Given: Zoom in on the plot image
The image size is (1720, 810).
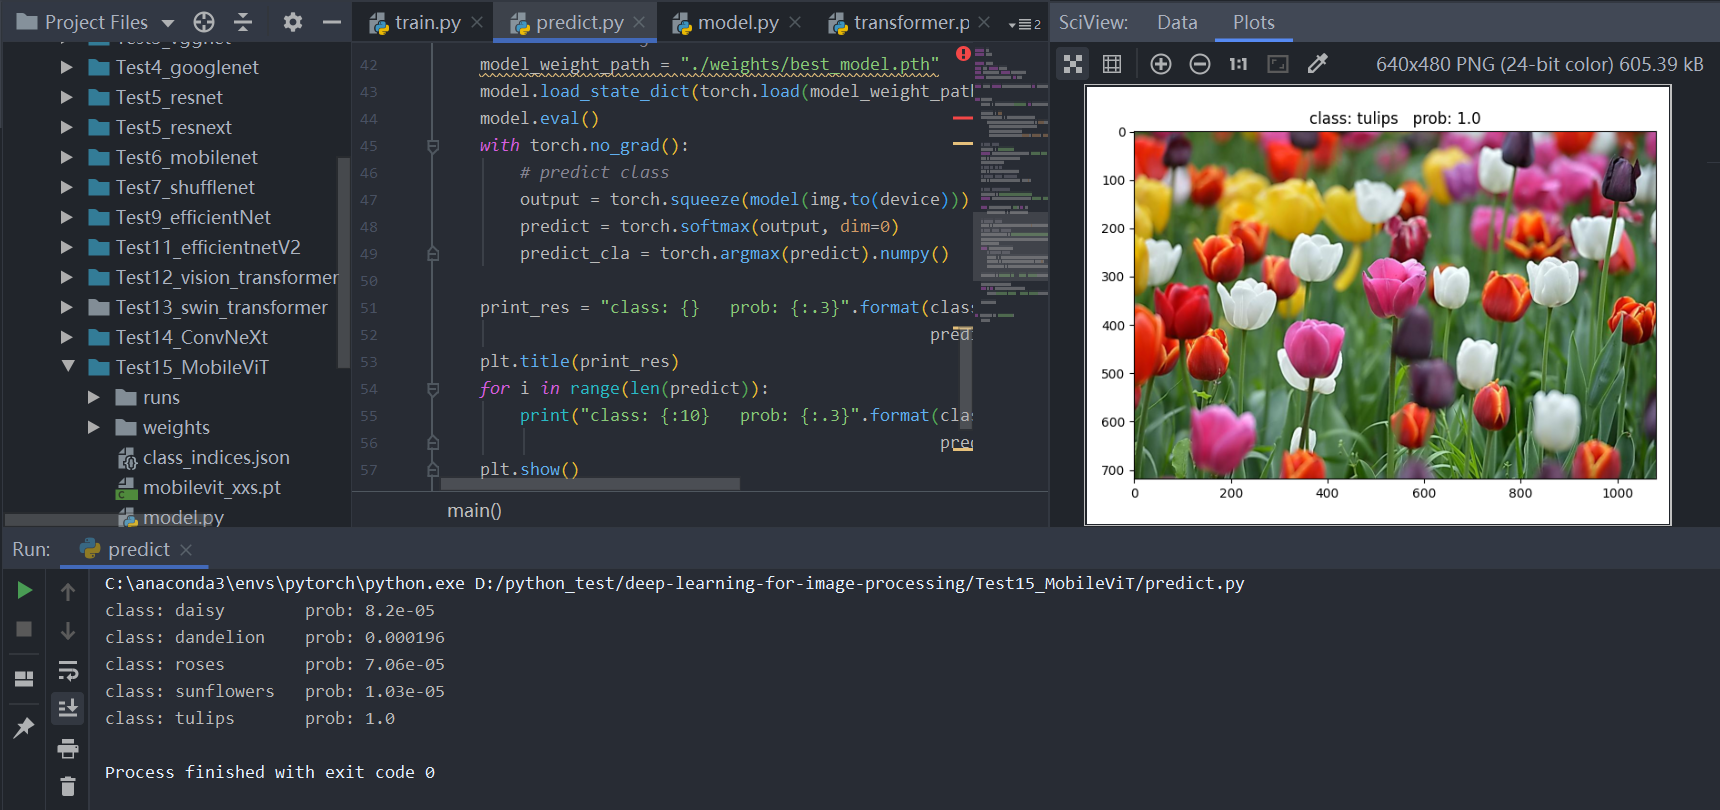Looking at the screenshot, I should tap(1160, 64).
